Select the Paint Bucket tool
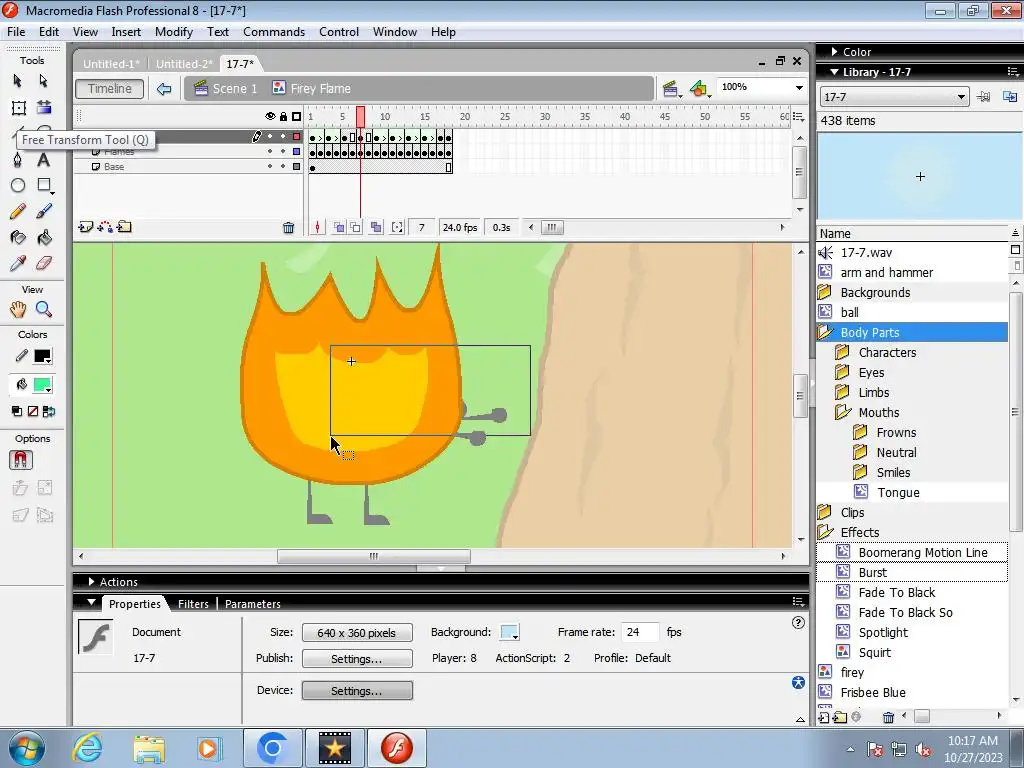The image size is (1024, 768). [44, 237]
